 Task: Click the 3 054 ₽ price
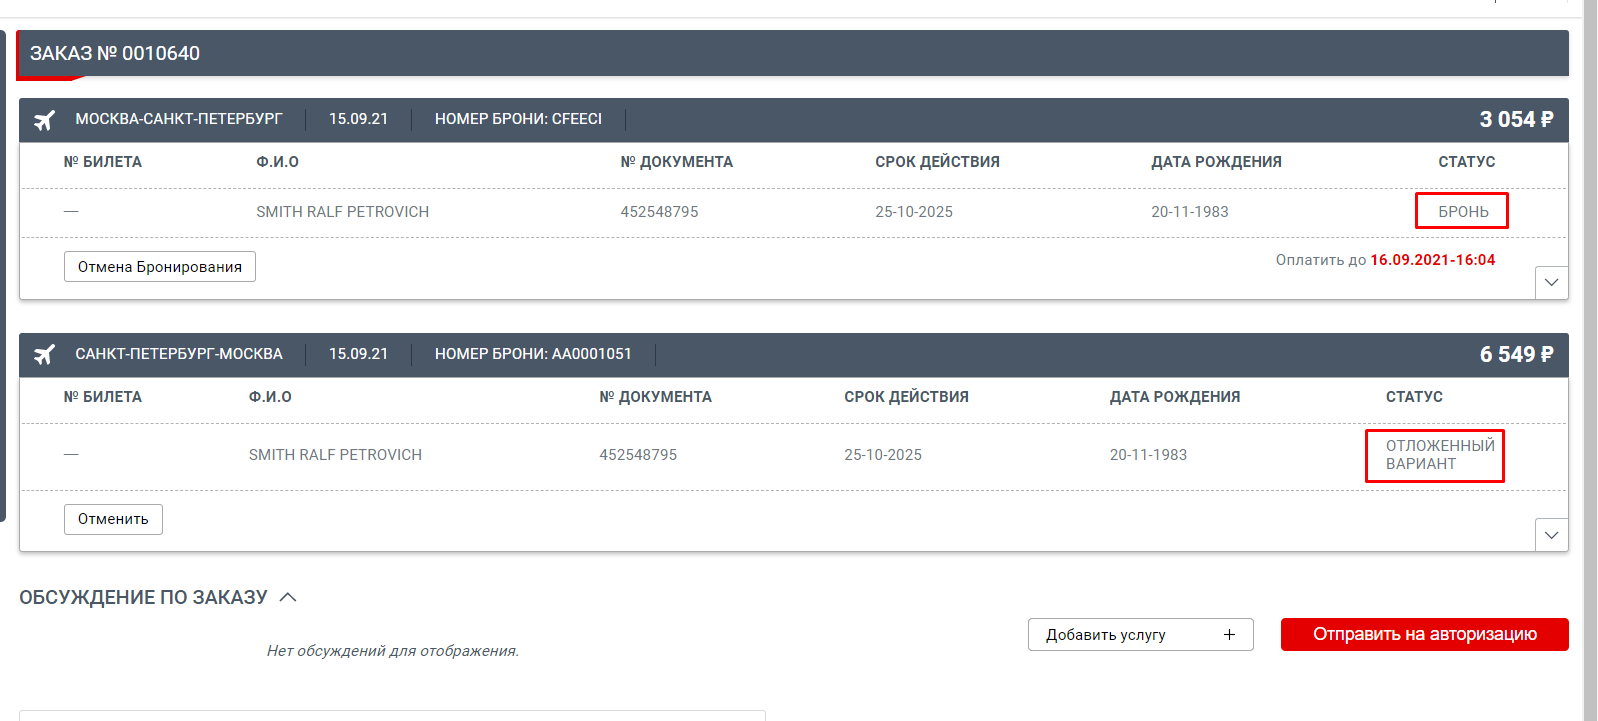tap(1515, 120)
